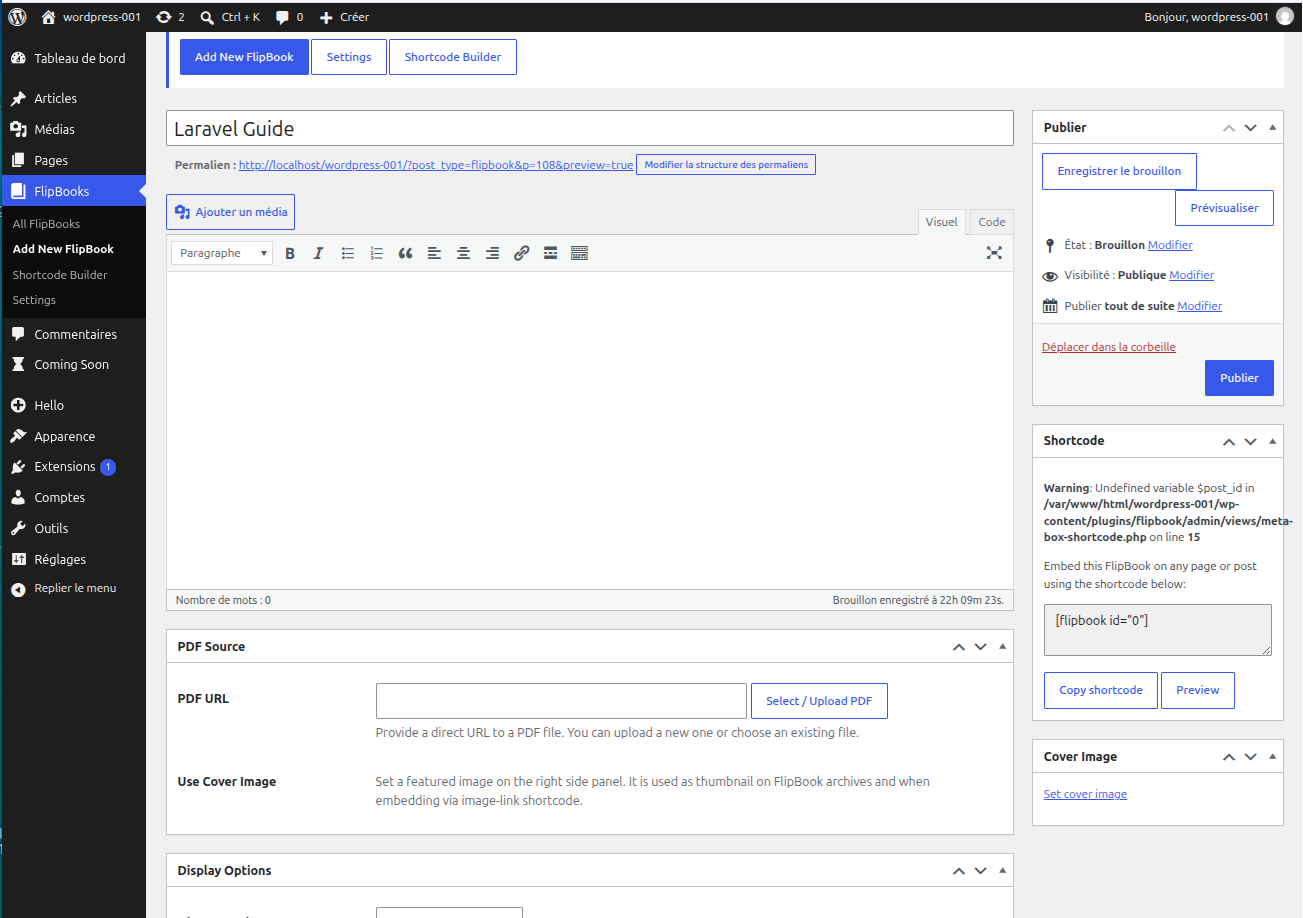Collapse the PDF Source panel toggle
The image size is (1303, 918).
click(1002, 646)
